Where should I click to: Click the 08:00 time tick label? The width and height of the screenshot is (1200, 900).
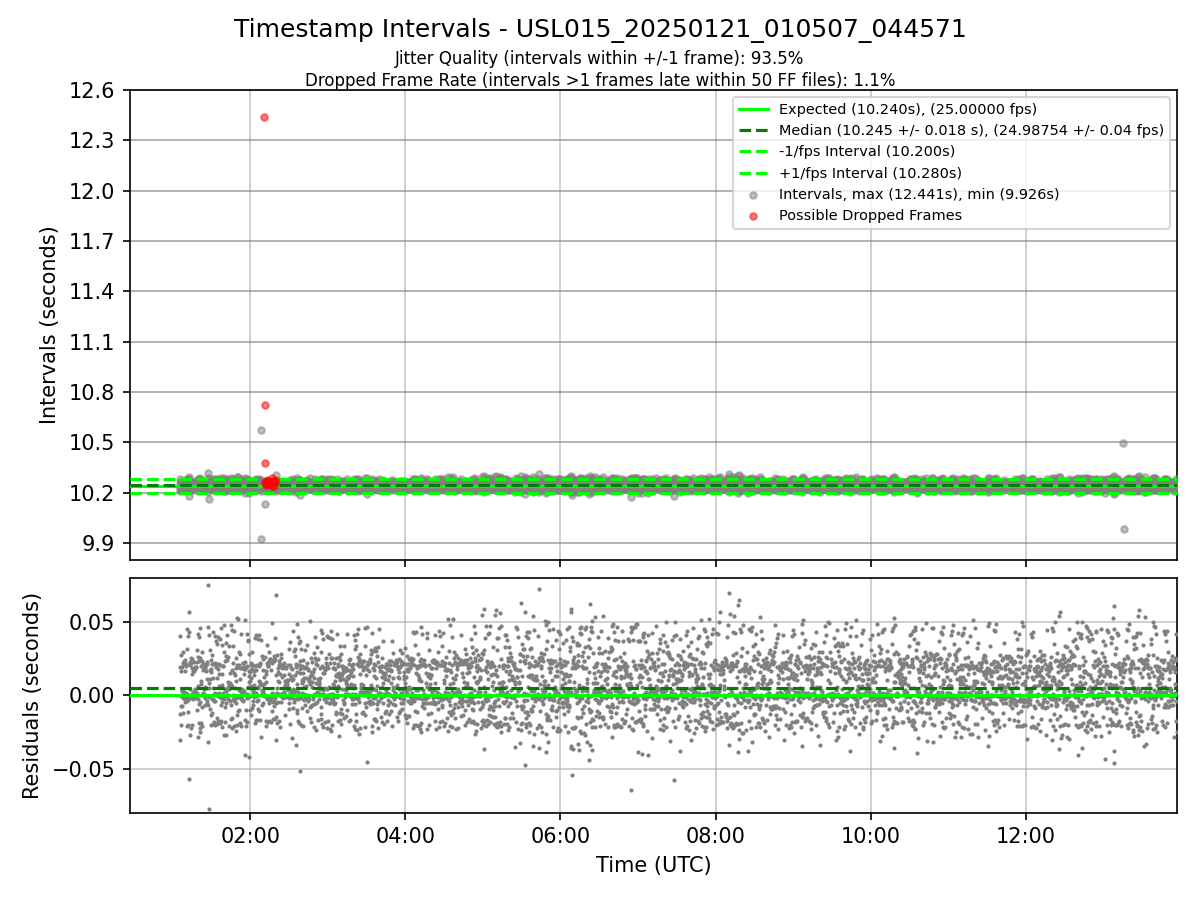tap(715, 836)
